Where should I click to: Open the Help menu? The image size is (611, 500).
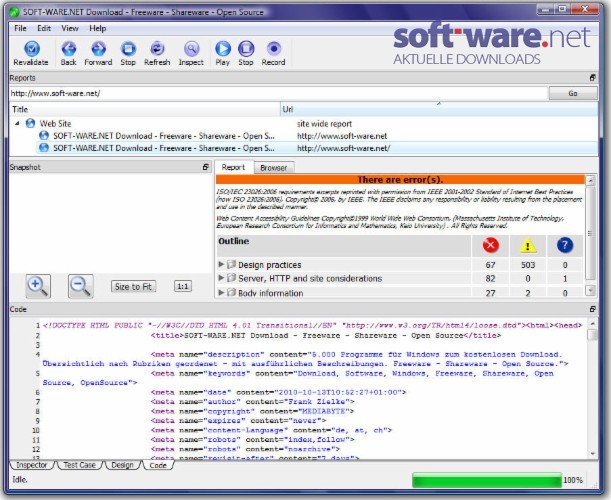click(x=97, y=28)
